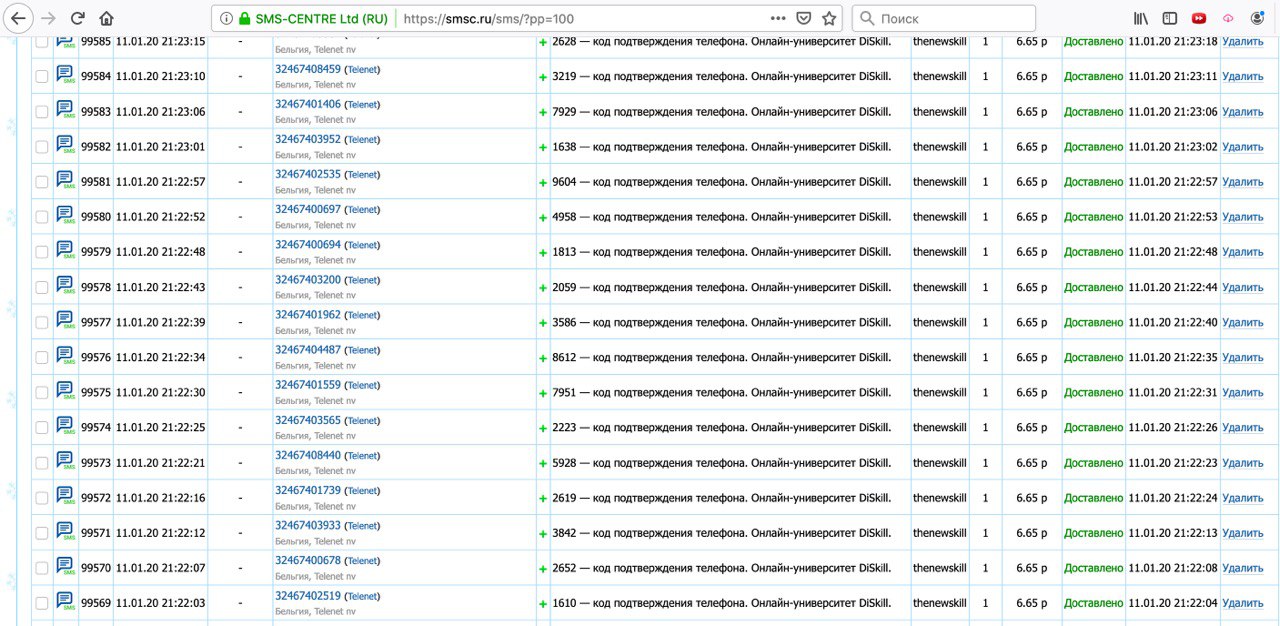
Task: Expand the 3586 code message plus sign
Action: pos(543,323)
